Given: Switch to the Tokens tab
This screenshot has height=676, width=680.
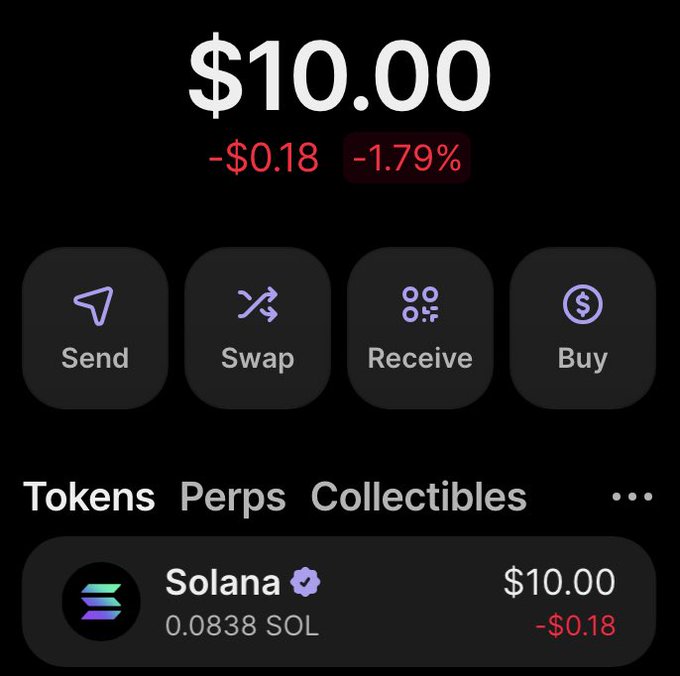Looking at the screenshot, I should 89,496.
